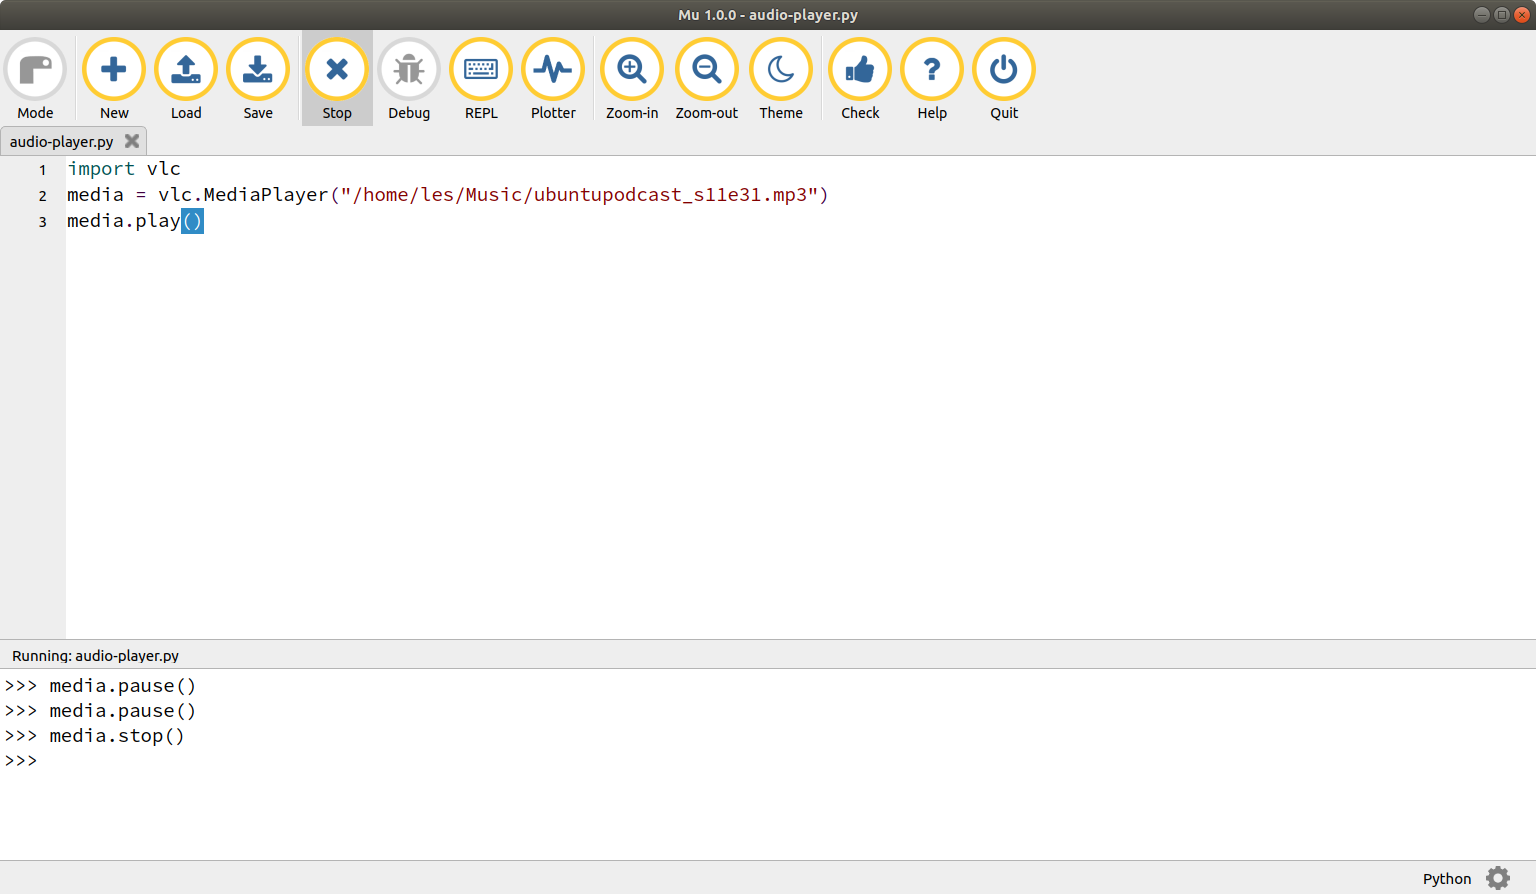Screen dimensions: 1536x894
Task: Create a New file
Action: click(113, 78)
